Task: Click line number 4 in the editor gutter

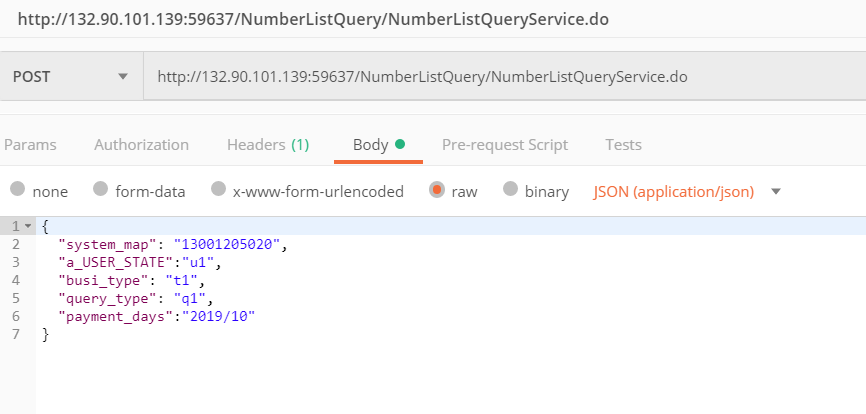Action: pos(15,280)
